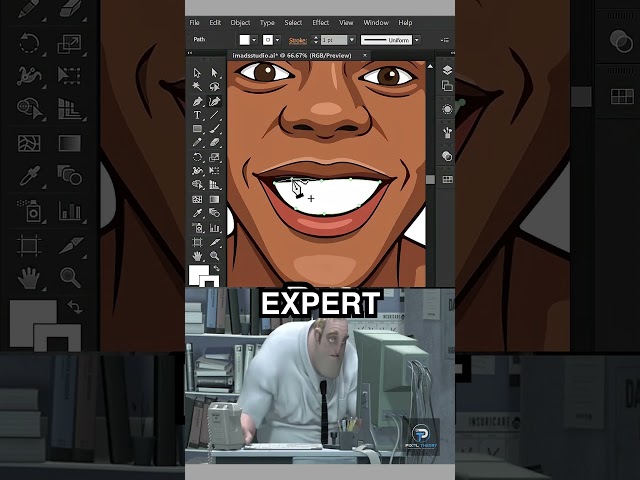Pick the Eyedropper tool
This screenshot has width=640, height=480.
(x=197, y=213)
